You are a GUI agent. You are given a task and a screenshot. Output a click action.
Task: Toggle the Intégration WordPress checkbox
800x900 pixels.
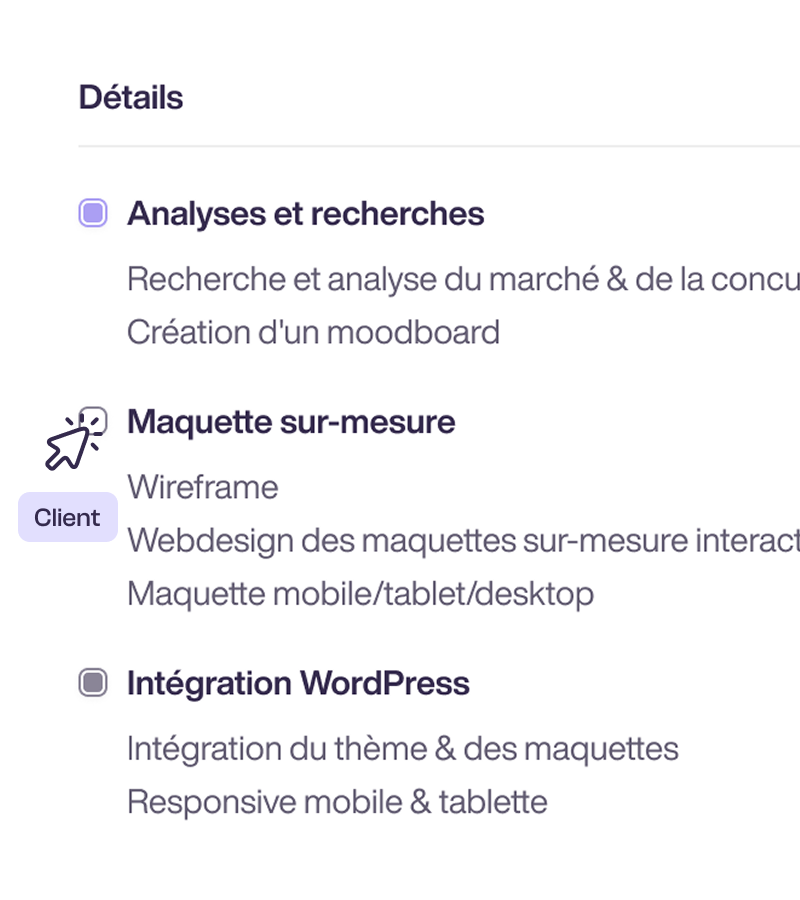(x=93, y=682)
